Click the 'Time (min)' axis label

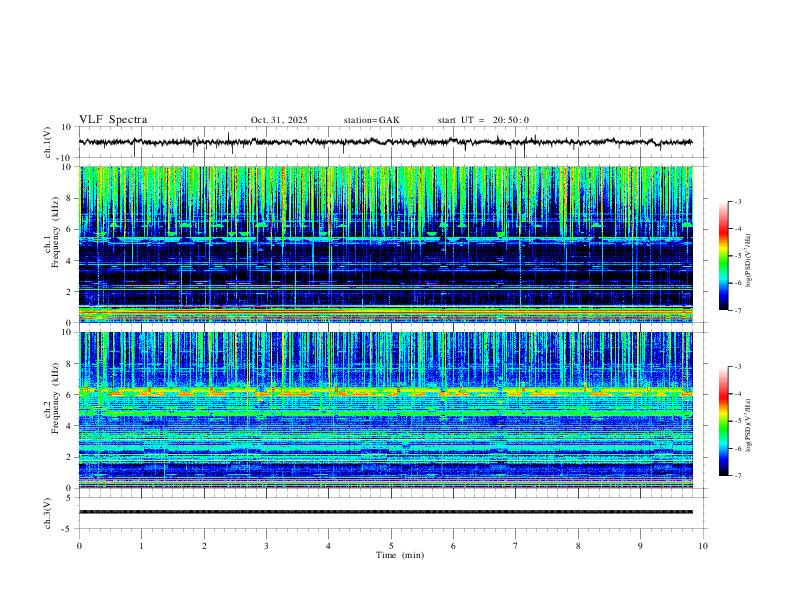400,555
